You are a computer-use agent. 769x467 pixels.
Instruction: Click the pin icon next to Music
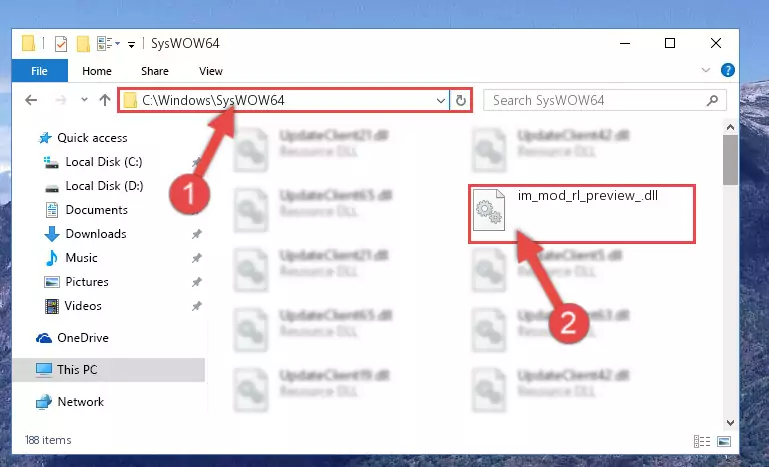pos(197,258)
